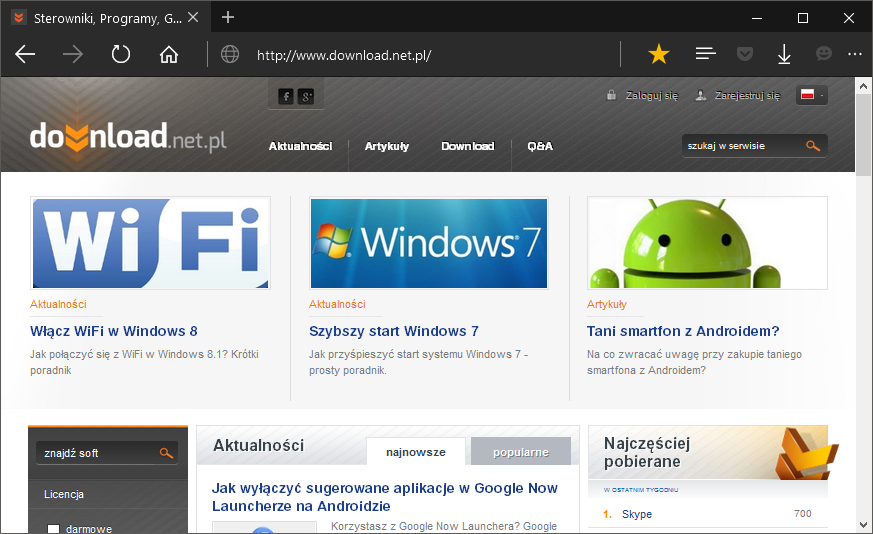This screenshot has width=873, height=534.
Task: Click the WiFi article thumbnail
Action: click(x=150, y=243)
